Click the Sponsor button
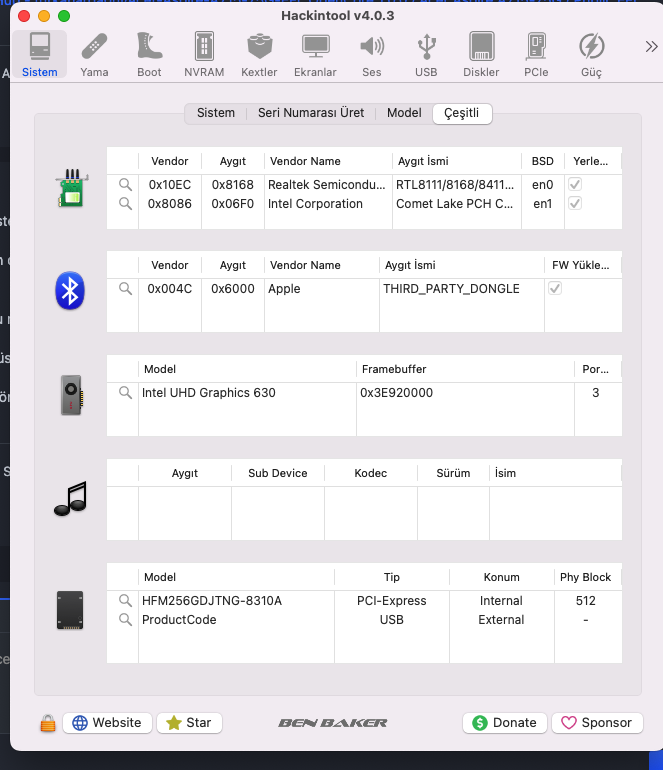 [596, 723]
